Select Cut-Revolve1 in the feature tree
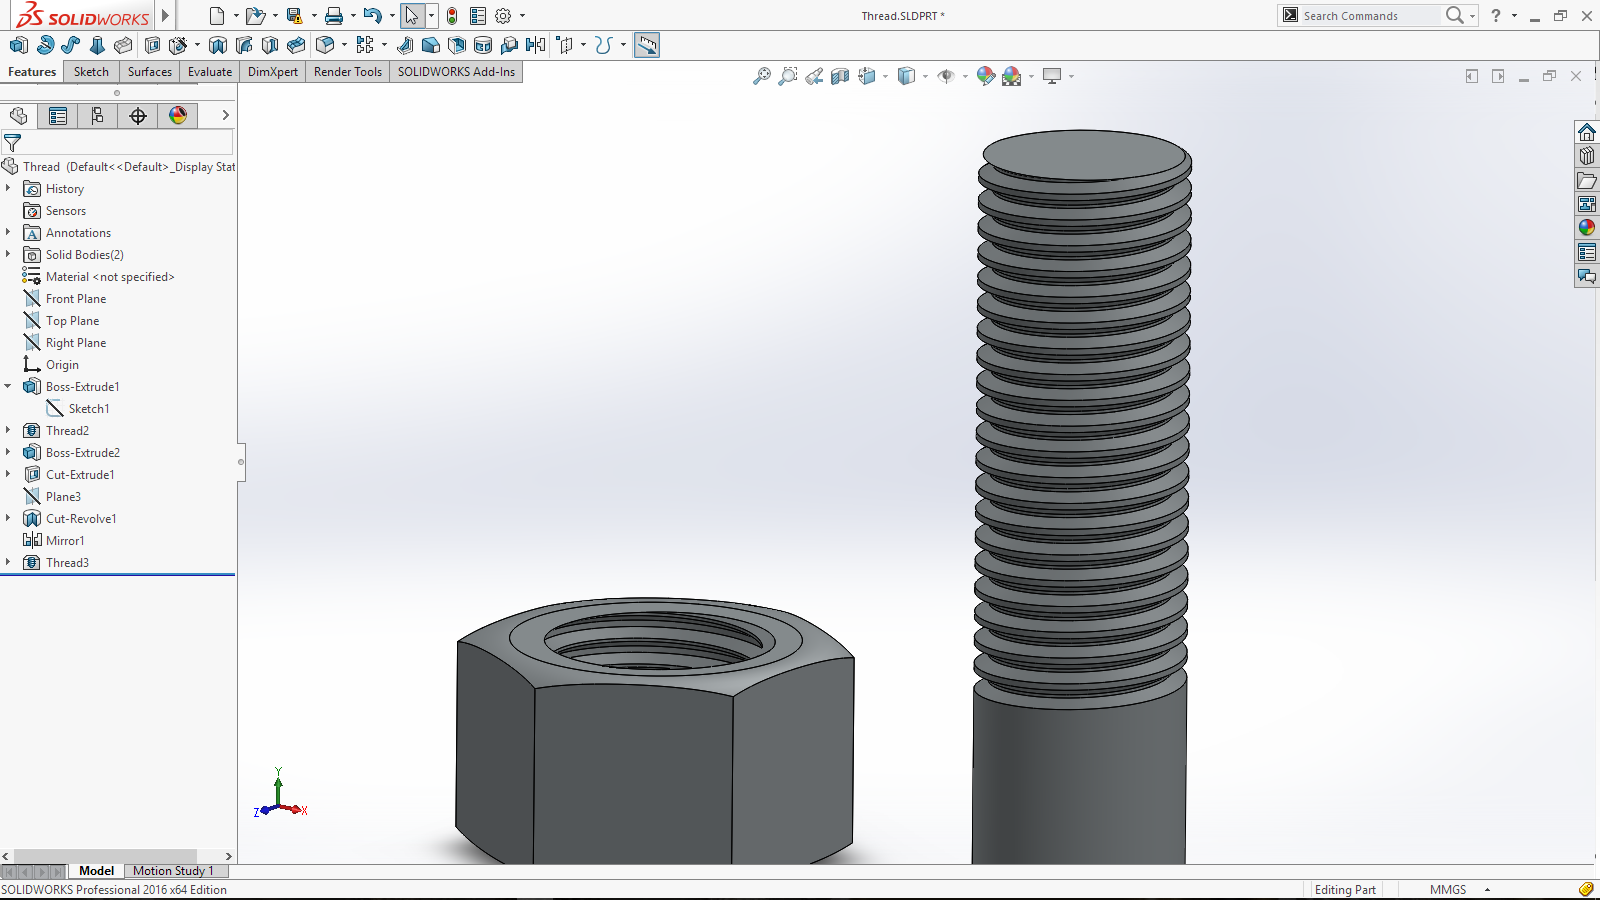 [x=81, y=519]
